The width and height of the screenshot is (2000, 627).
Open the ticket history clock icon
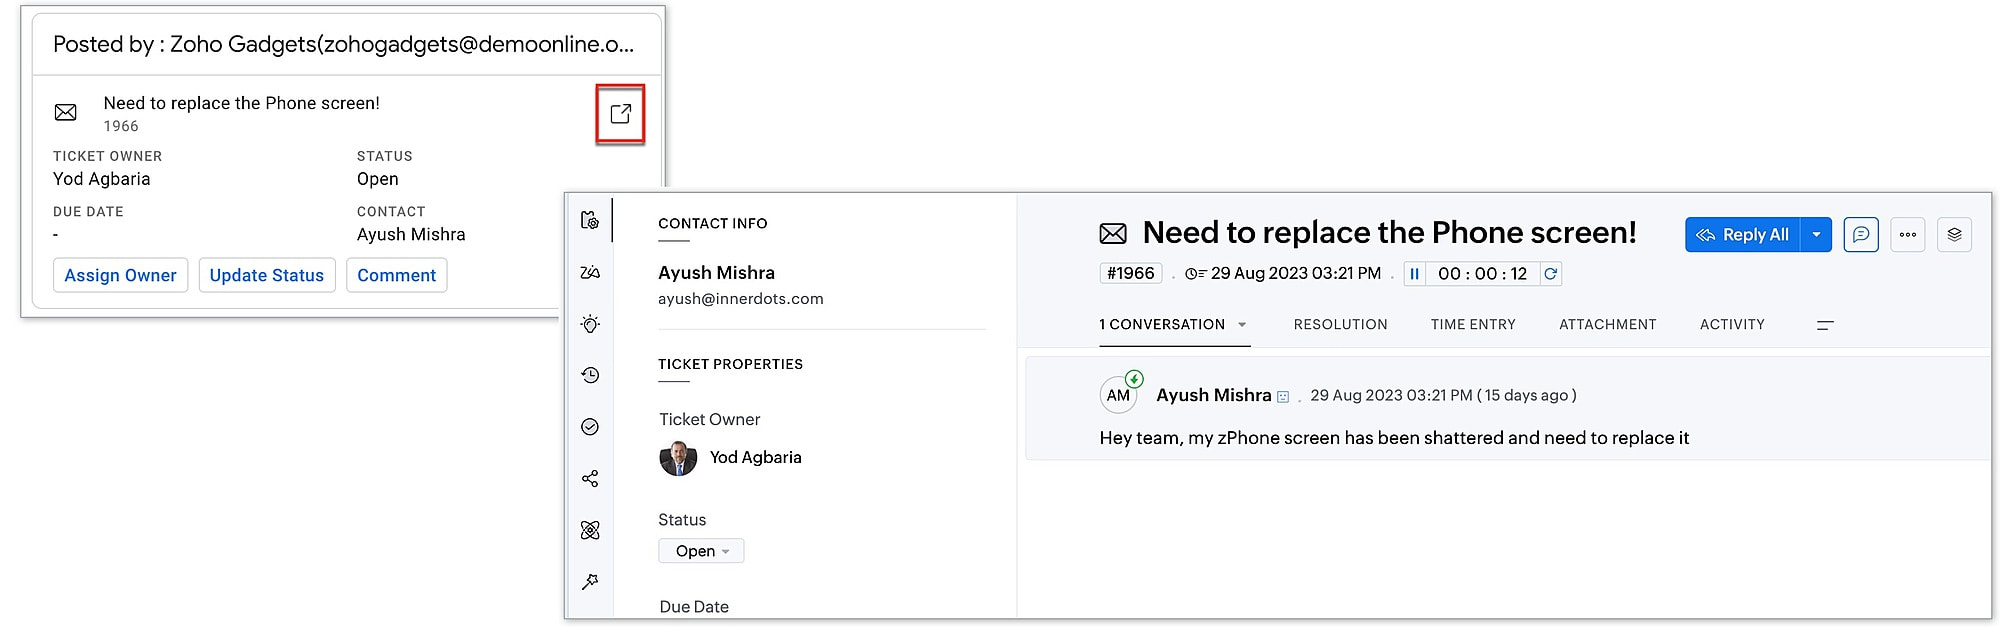point(590,375)
